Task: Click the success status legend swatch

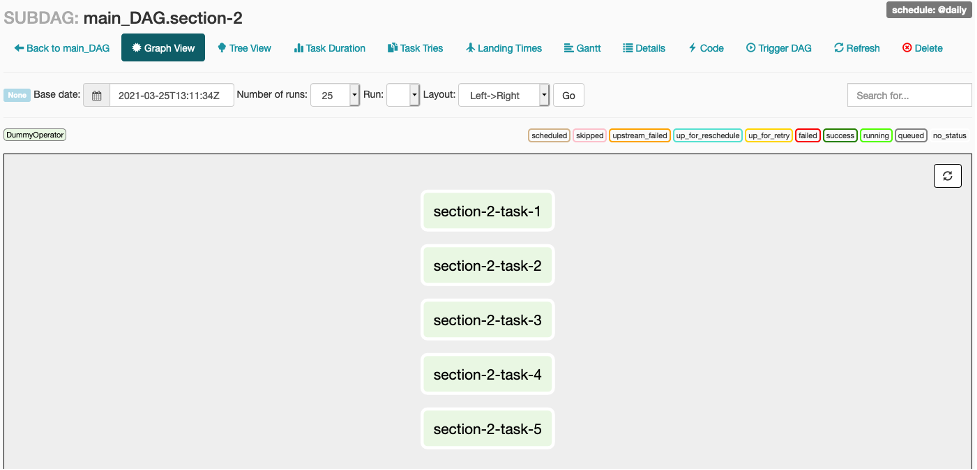Action: pyautogui.click(x=840, y=135)
